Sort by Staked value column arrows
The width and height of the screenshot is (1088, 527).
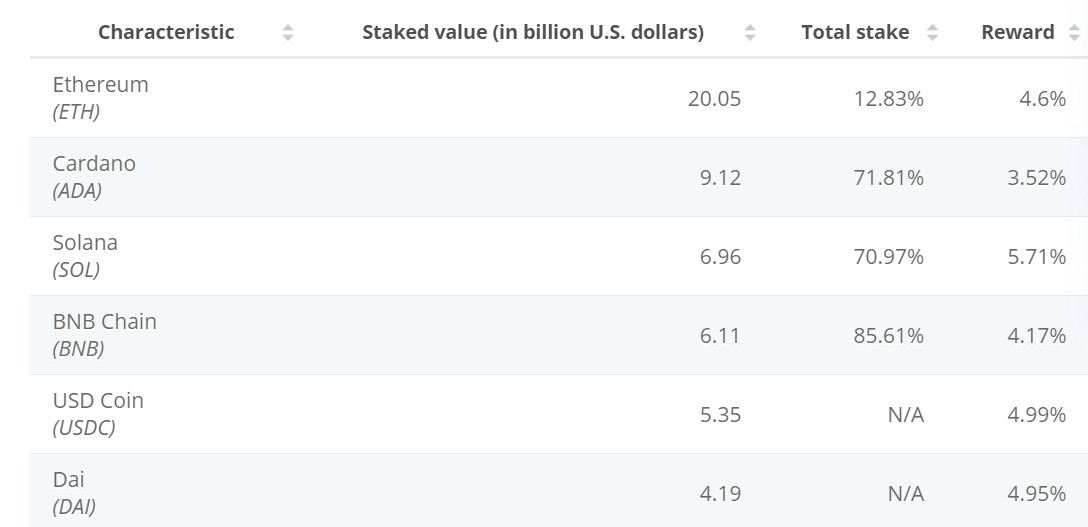(750, 33)
